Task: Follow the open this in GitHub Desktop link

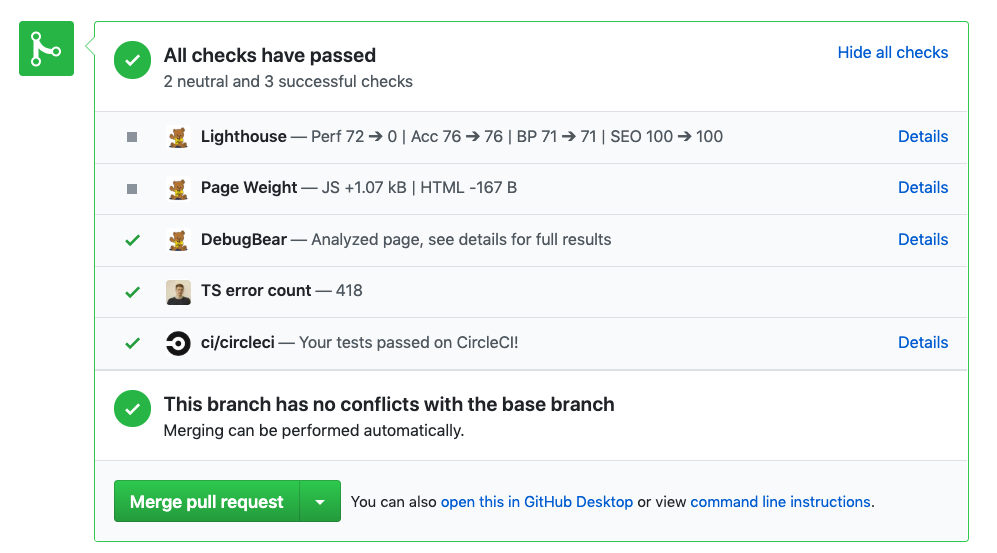Action: click(x=537, y=502)
